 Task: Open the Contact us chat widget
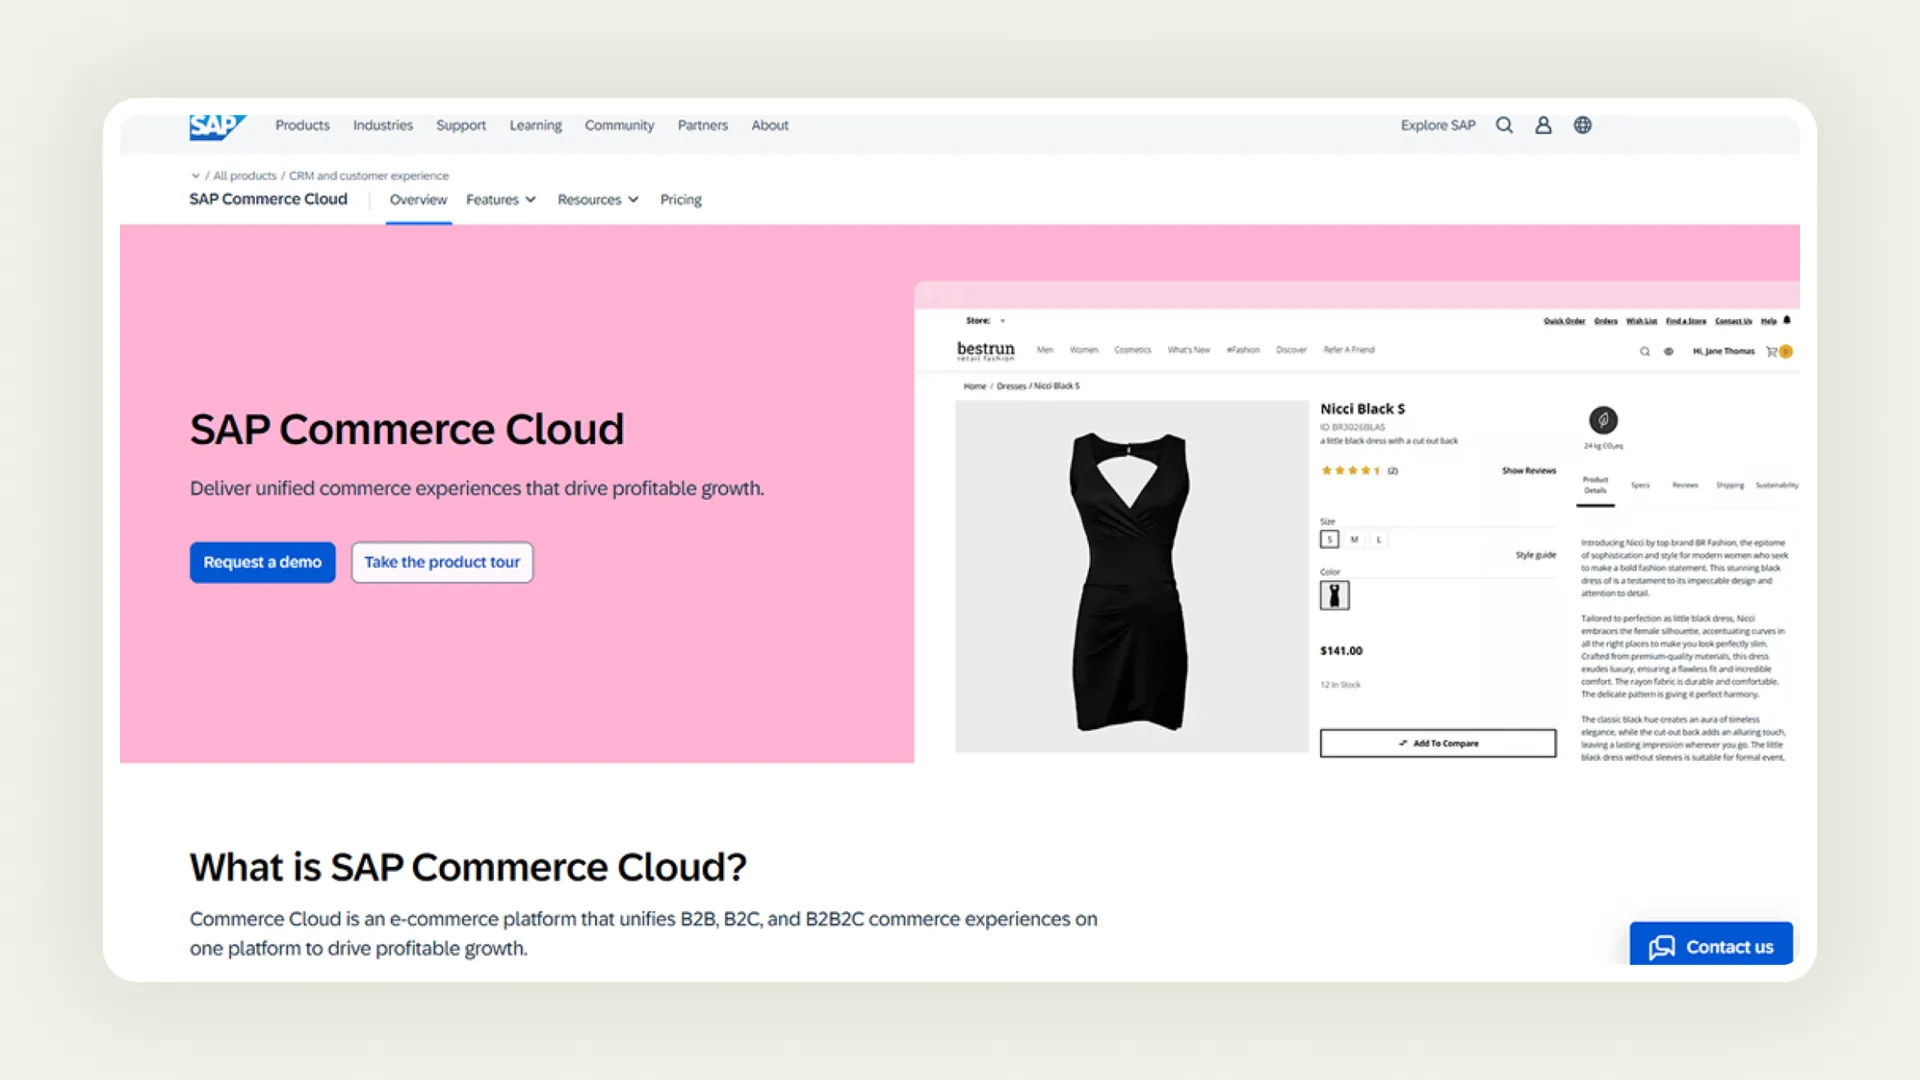[1711, 945]
